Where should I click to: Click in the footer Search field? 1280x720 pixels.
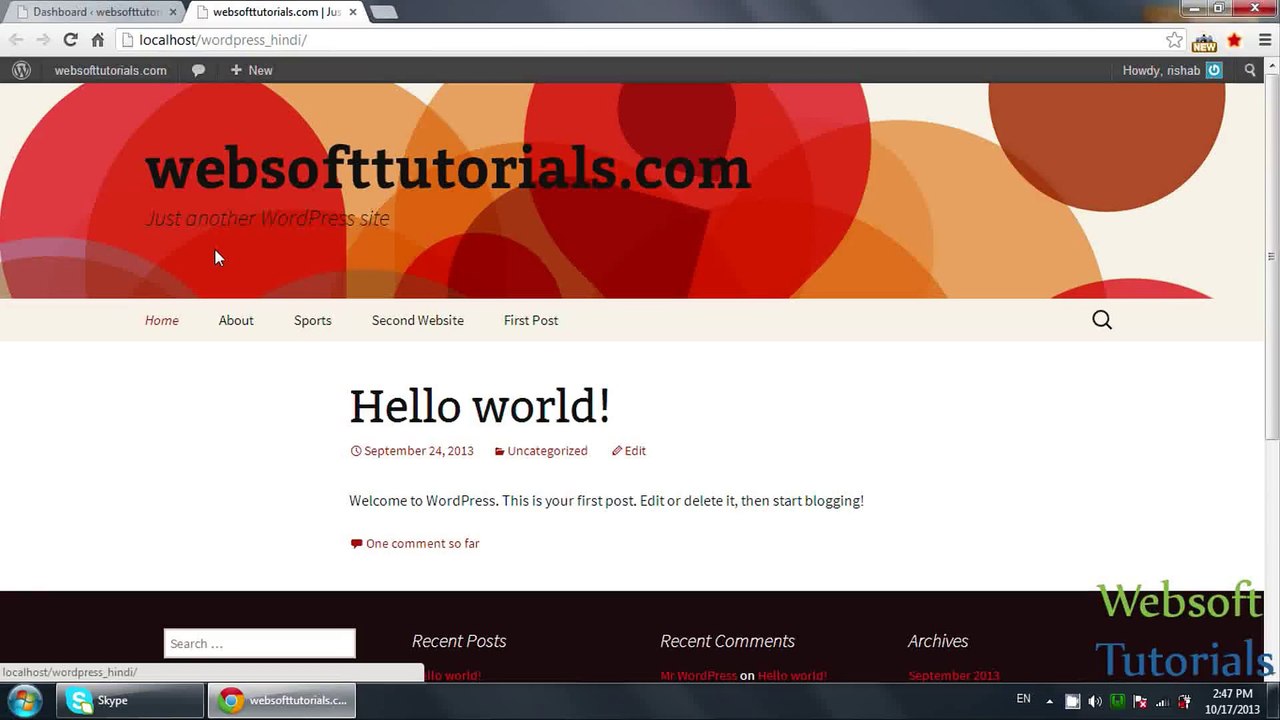(260, 643)
